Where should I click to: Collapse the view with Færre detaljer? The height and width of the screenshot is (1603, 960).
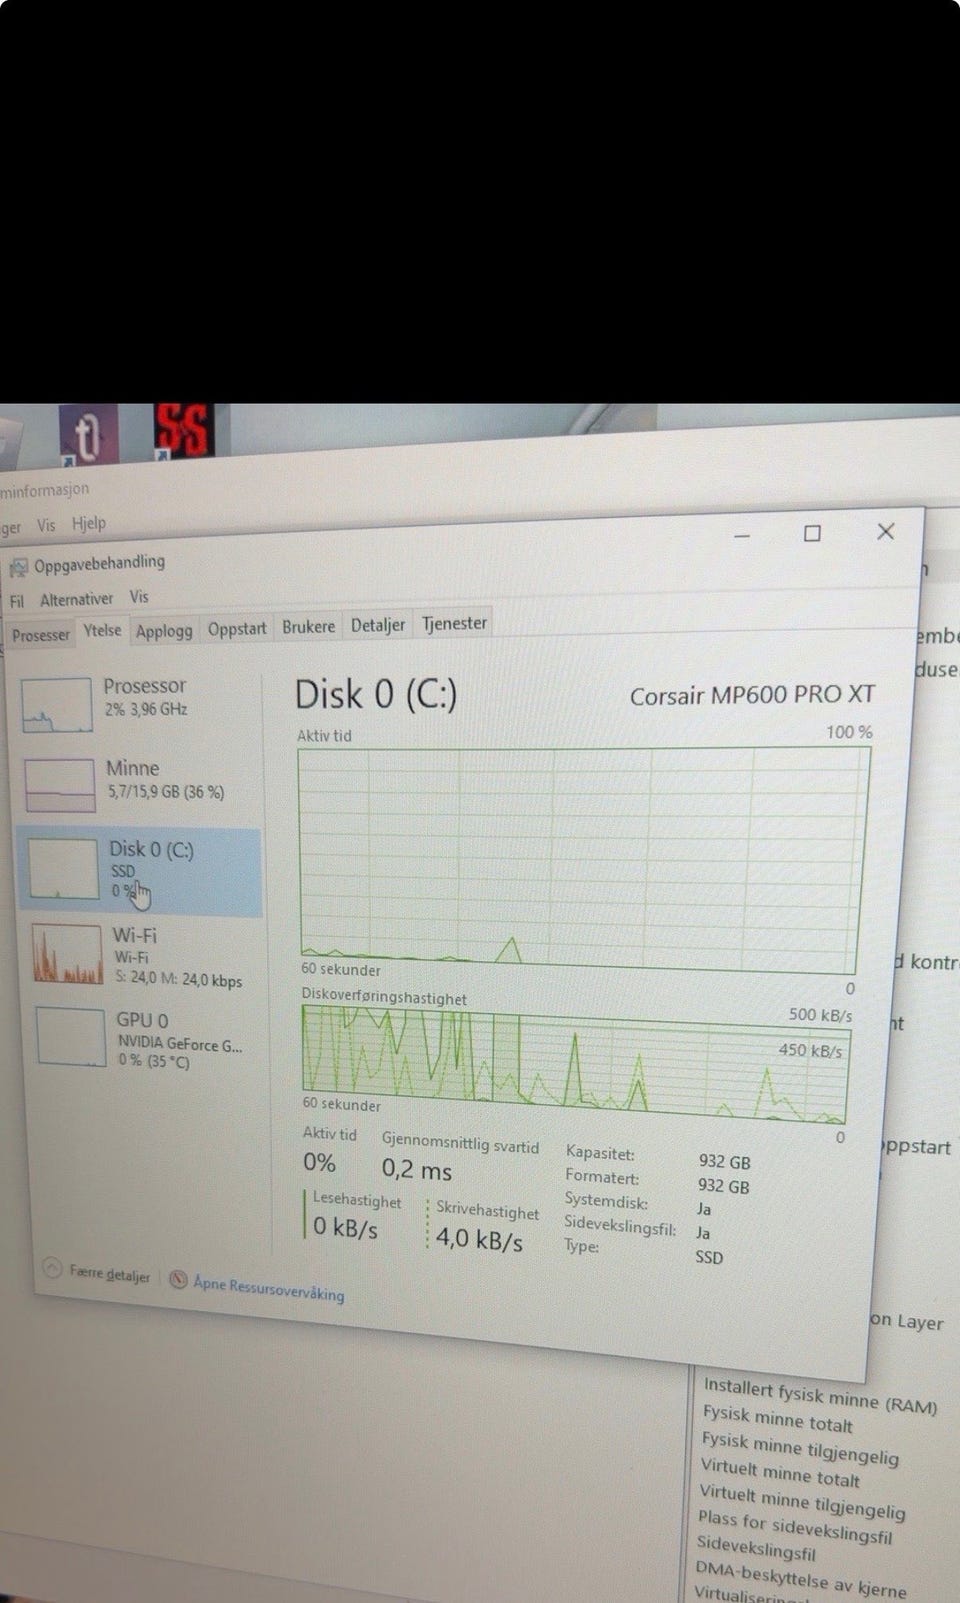(97, 1273)
